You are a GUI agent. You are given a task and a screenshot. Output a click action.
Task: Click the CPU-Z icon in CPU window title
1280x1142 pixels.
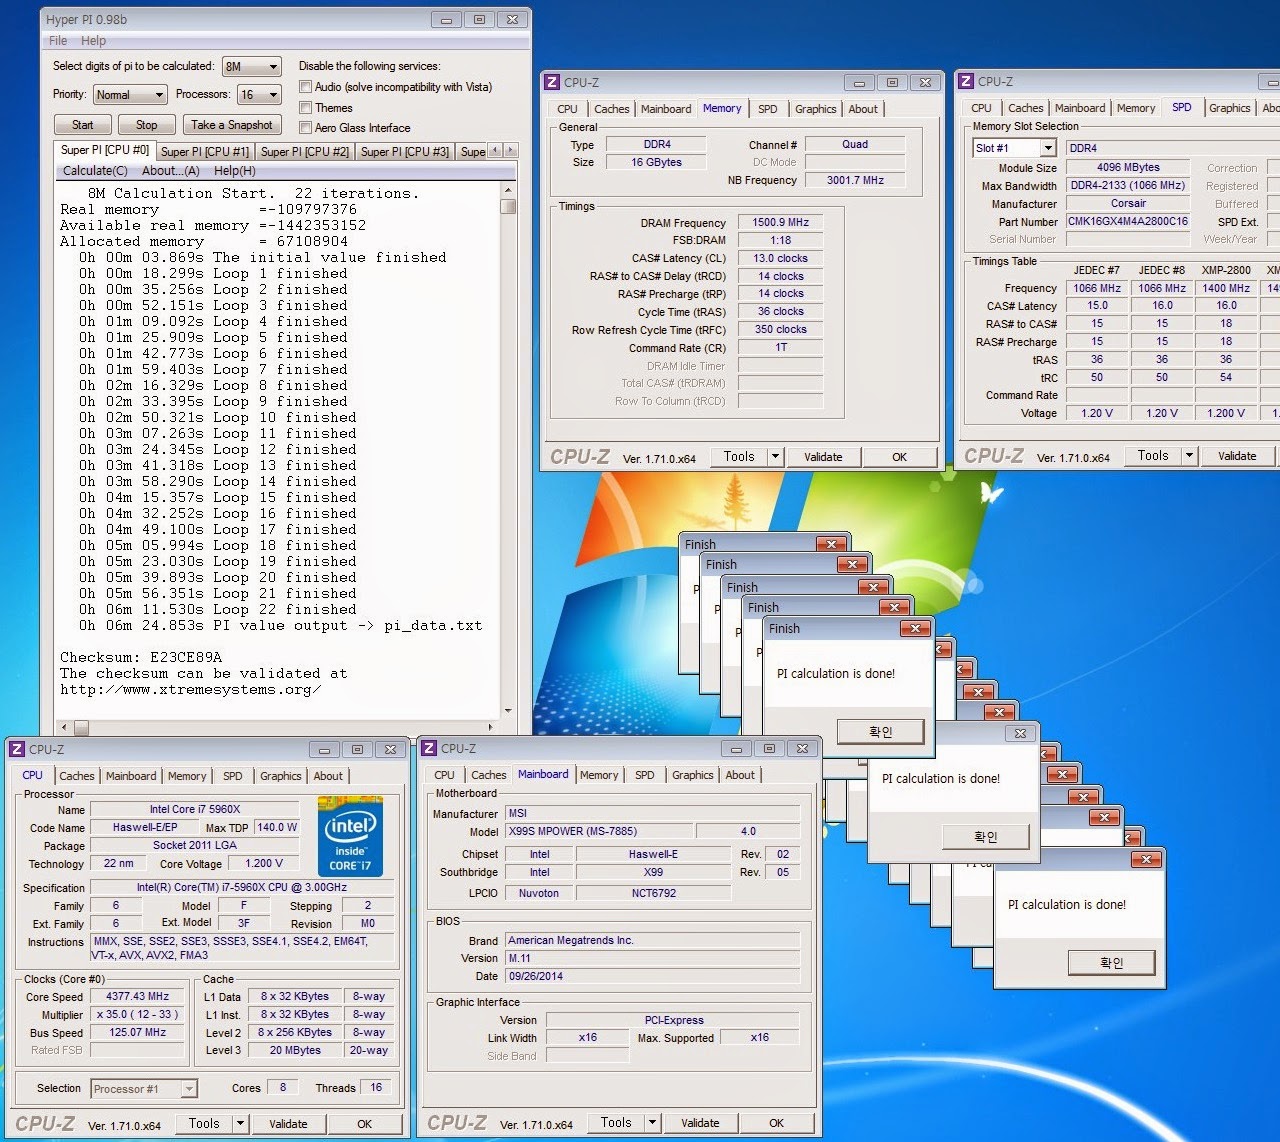coord(18,749)
